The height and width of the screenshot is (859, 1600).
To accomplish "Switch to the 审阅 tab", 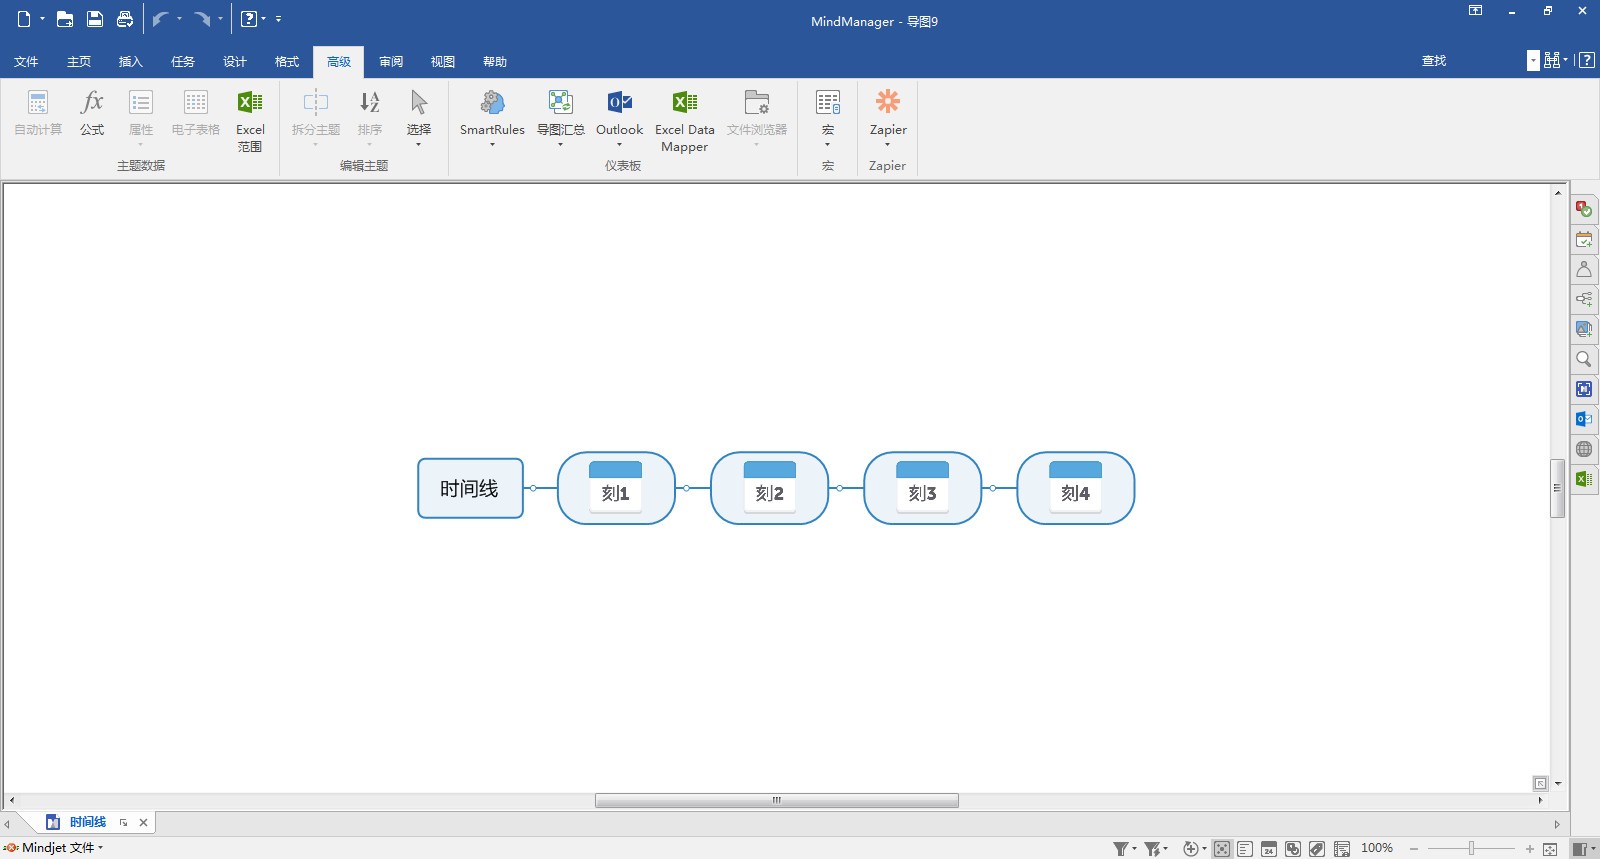I will tap(391, 61).
